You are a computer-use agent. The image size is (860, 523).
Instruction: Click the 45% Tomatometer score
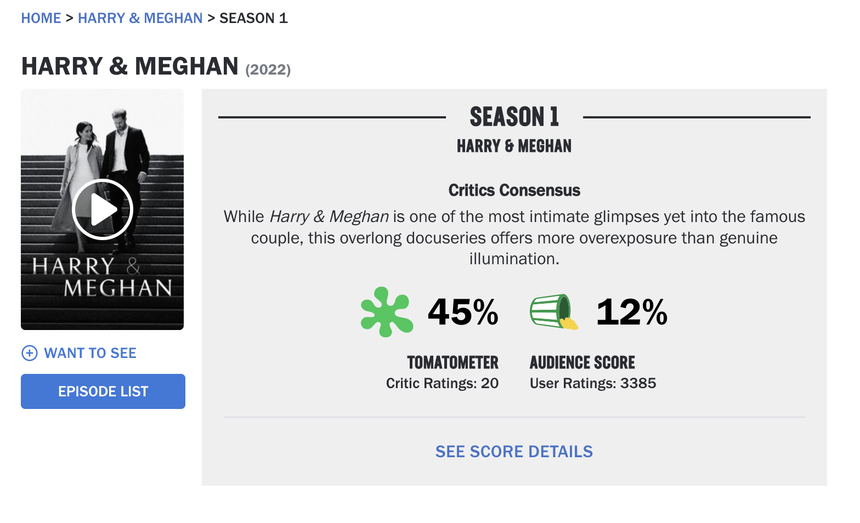(463, 313)
